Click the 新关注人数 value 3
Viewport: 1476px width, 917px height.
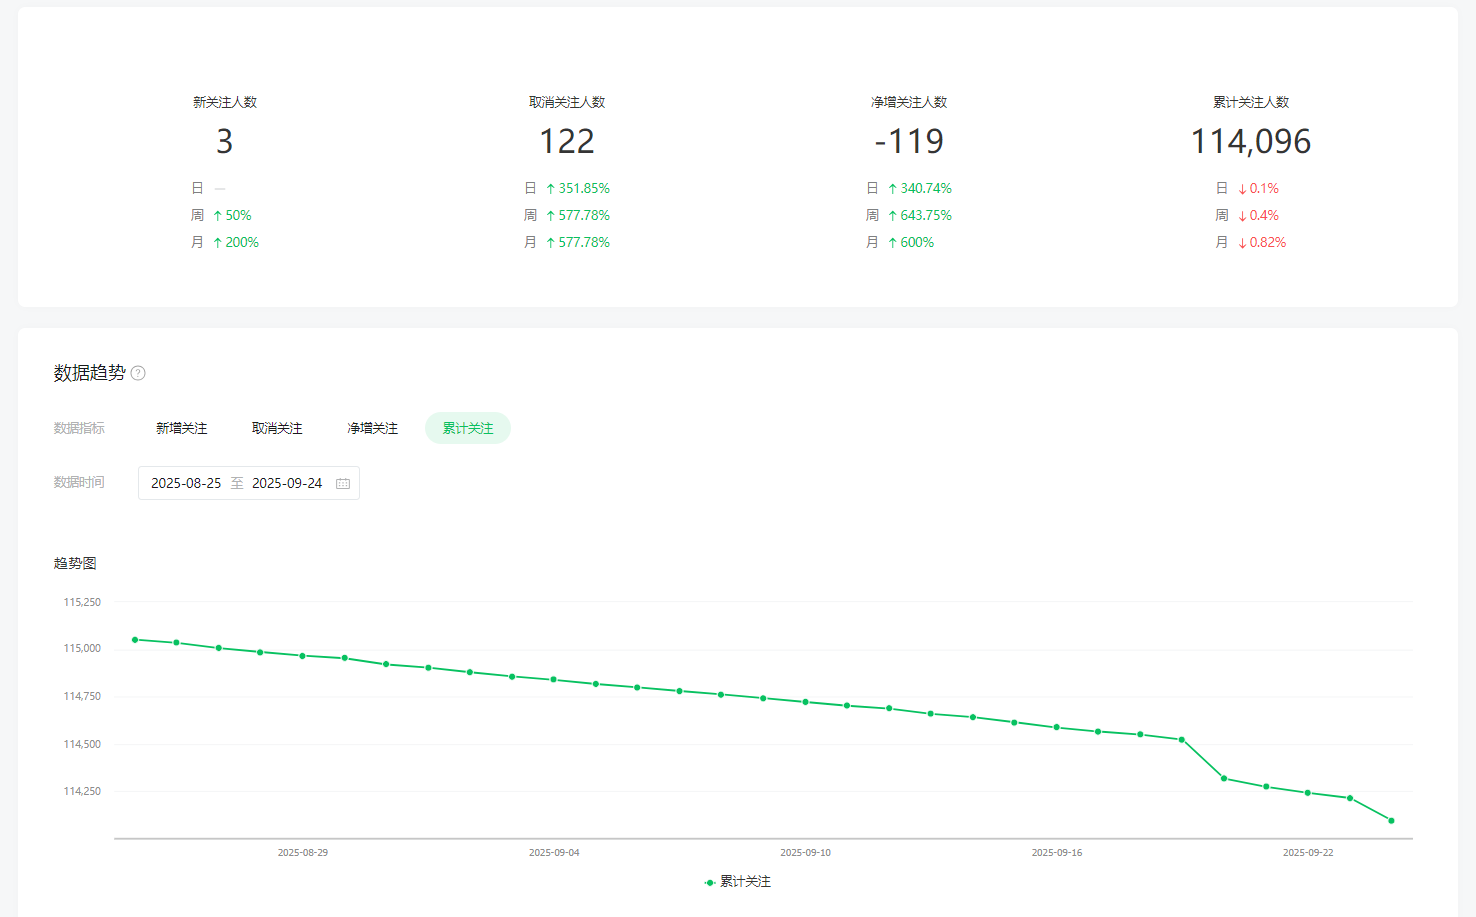pos(225,141)
